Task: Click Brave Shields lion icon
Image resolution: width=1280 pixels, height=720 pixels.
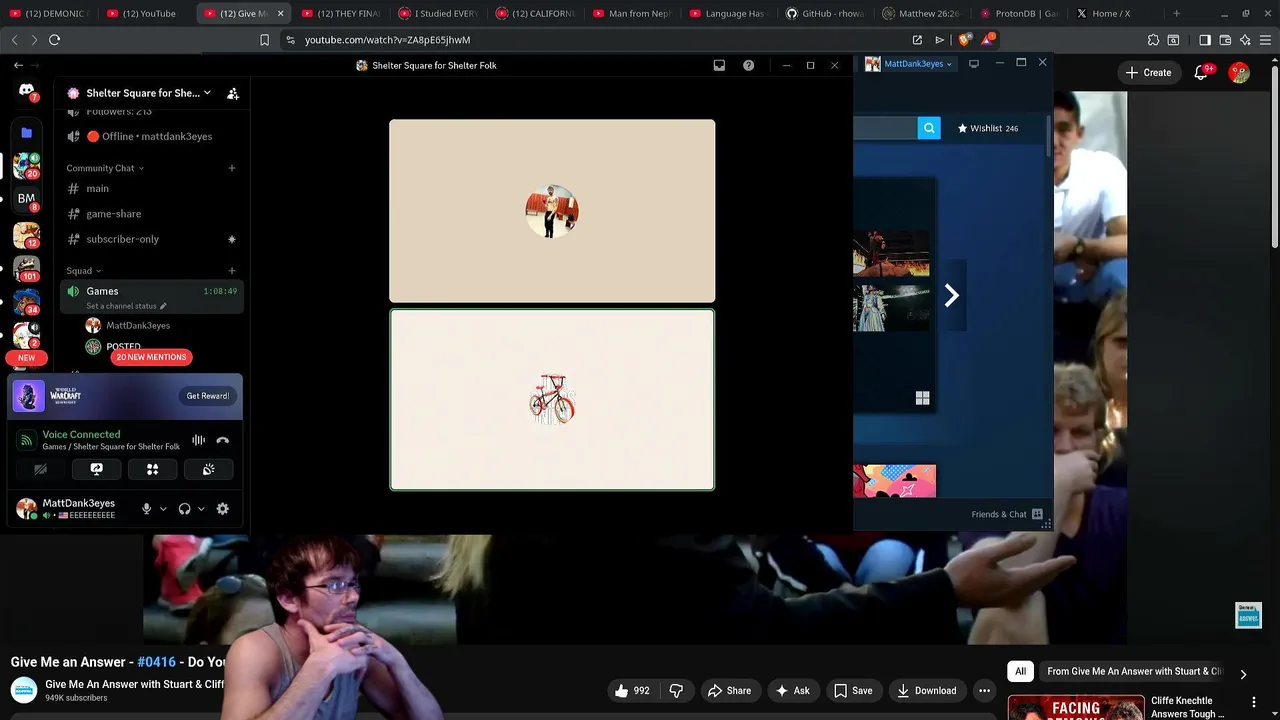Action: [x=964, y=40]
